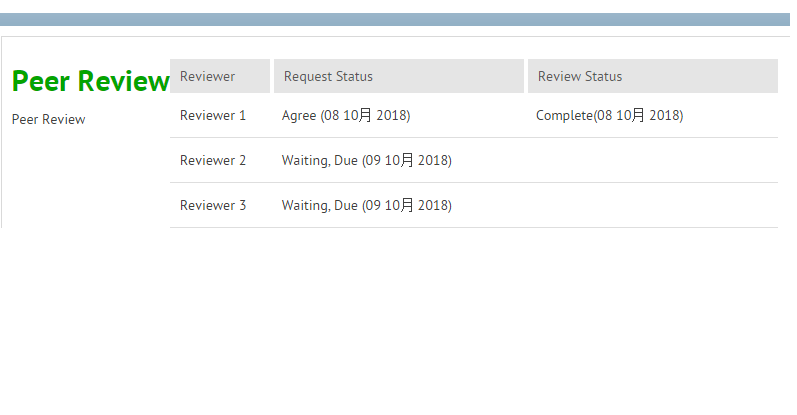Open the Reviewer 2 row label
Screen dimensions: 797x415
pos(213,160)
